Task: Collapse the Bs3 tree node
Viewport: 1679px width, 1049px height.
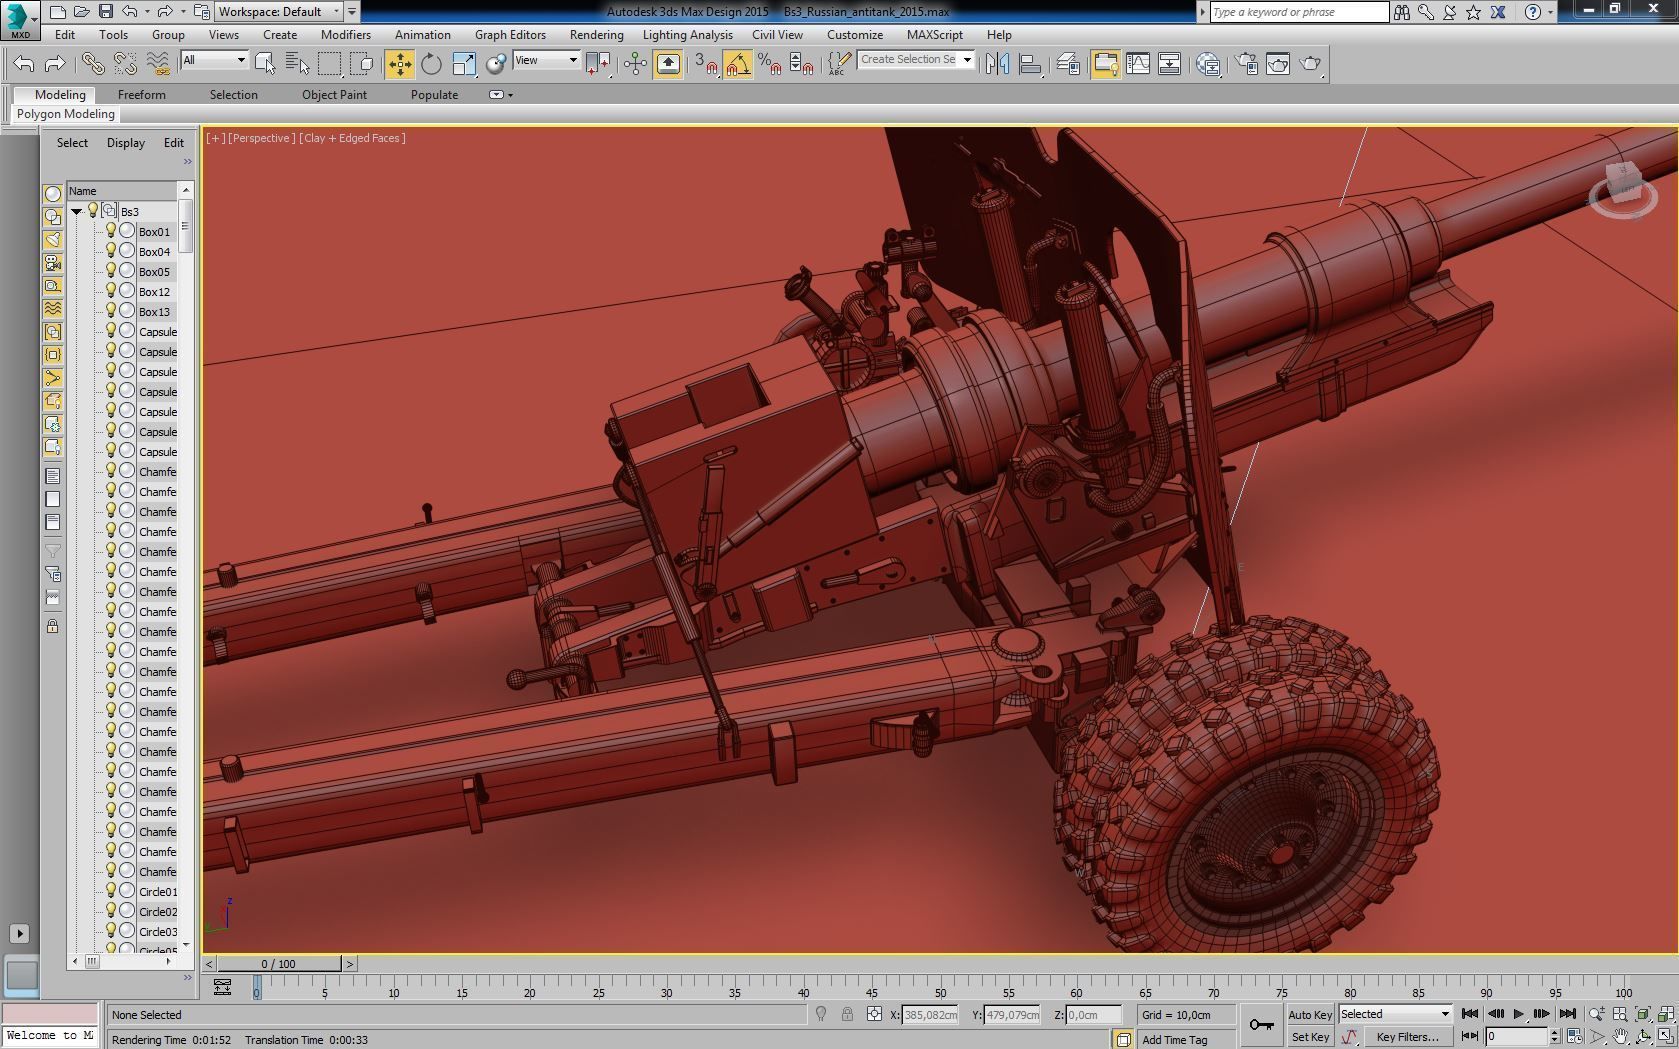Action: [77, 211]
